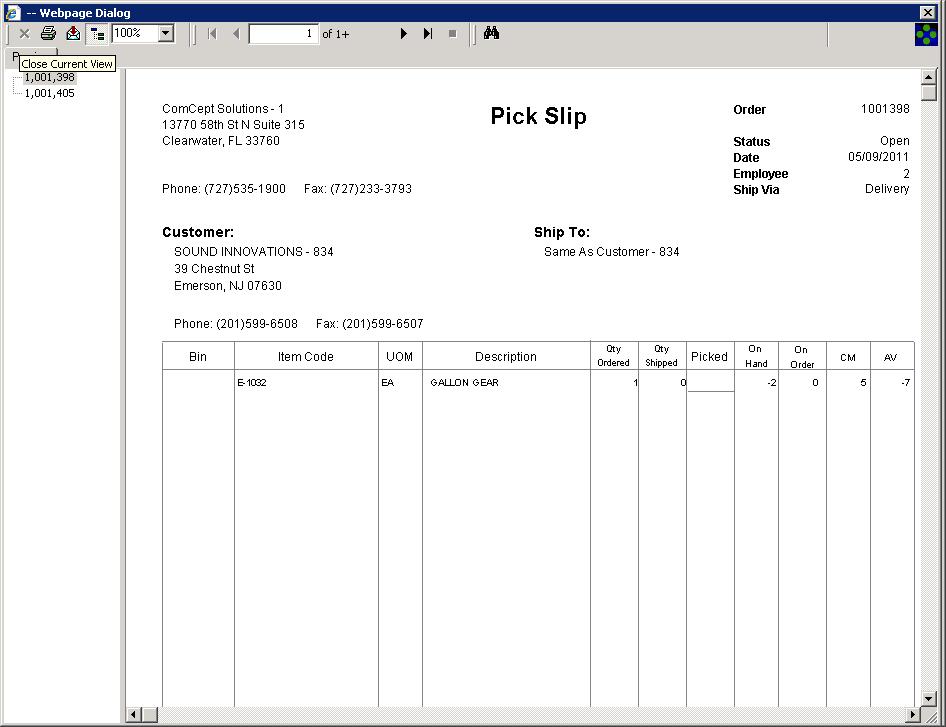Go to the next page
The width and height of the screenshot is (946, 727).
tap(404, 34)
